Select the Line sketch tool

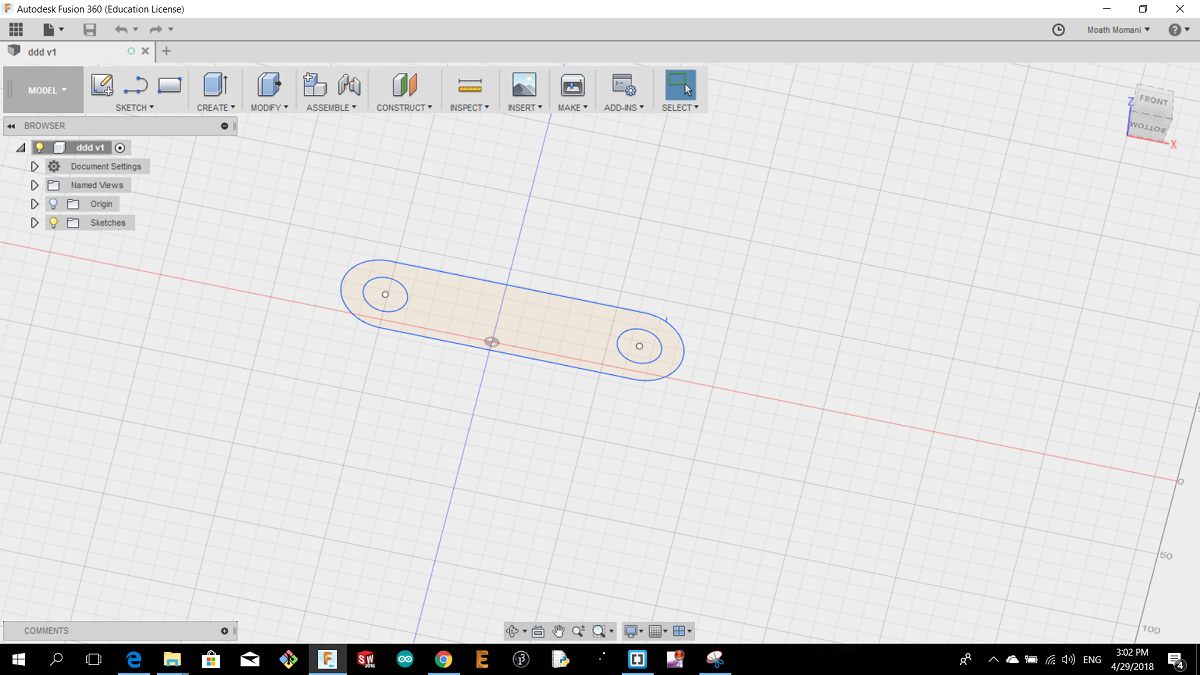[x=135, y=85]
